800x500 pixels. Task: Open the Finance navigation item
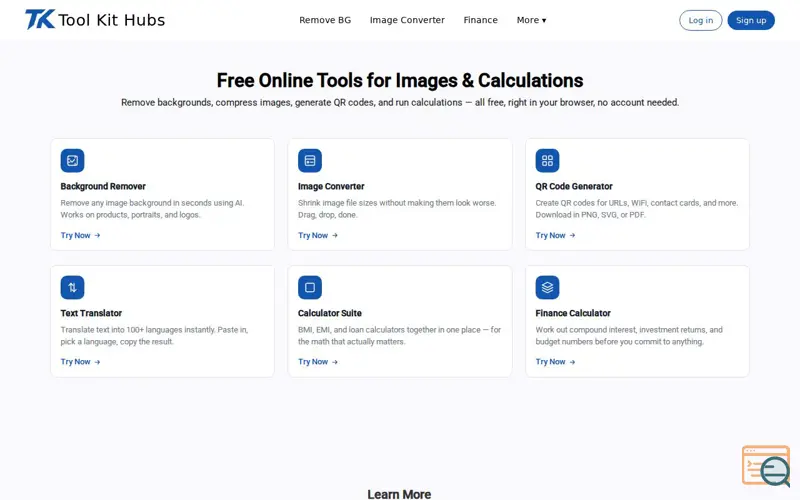(x=481, y=20)
